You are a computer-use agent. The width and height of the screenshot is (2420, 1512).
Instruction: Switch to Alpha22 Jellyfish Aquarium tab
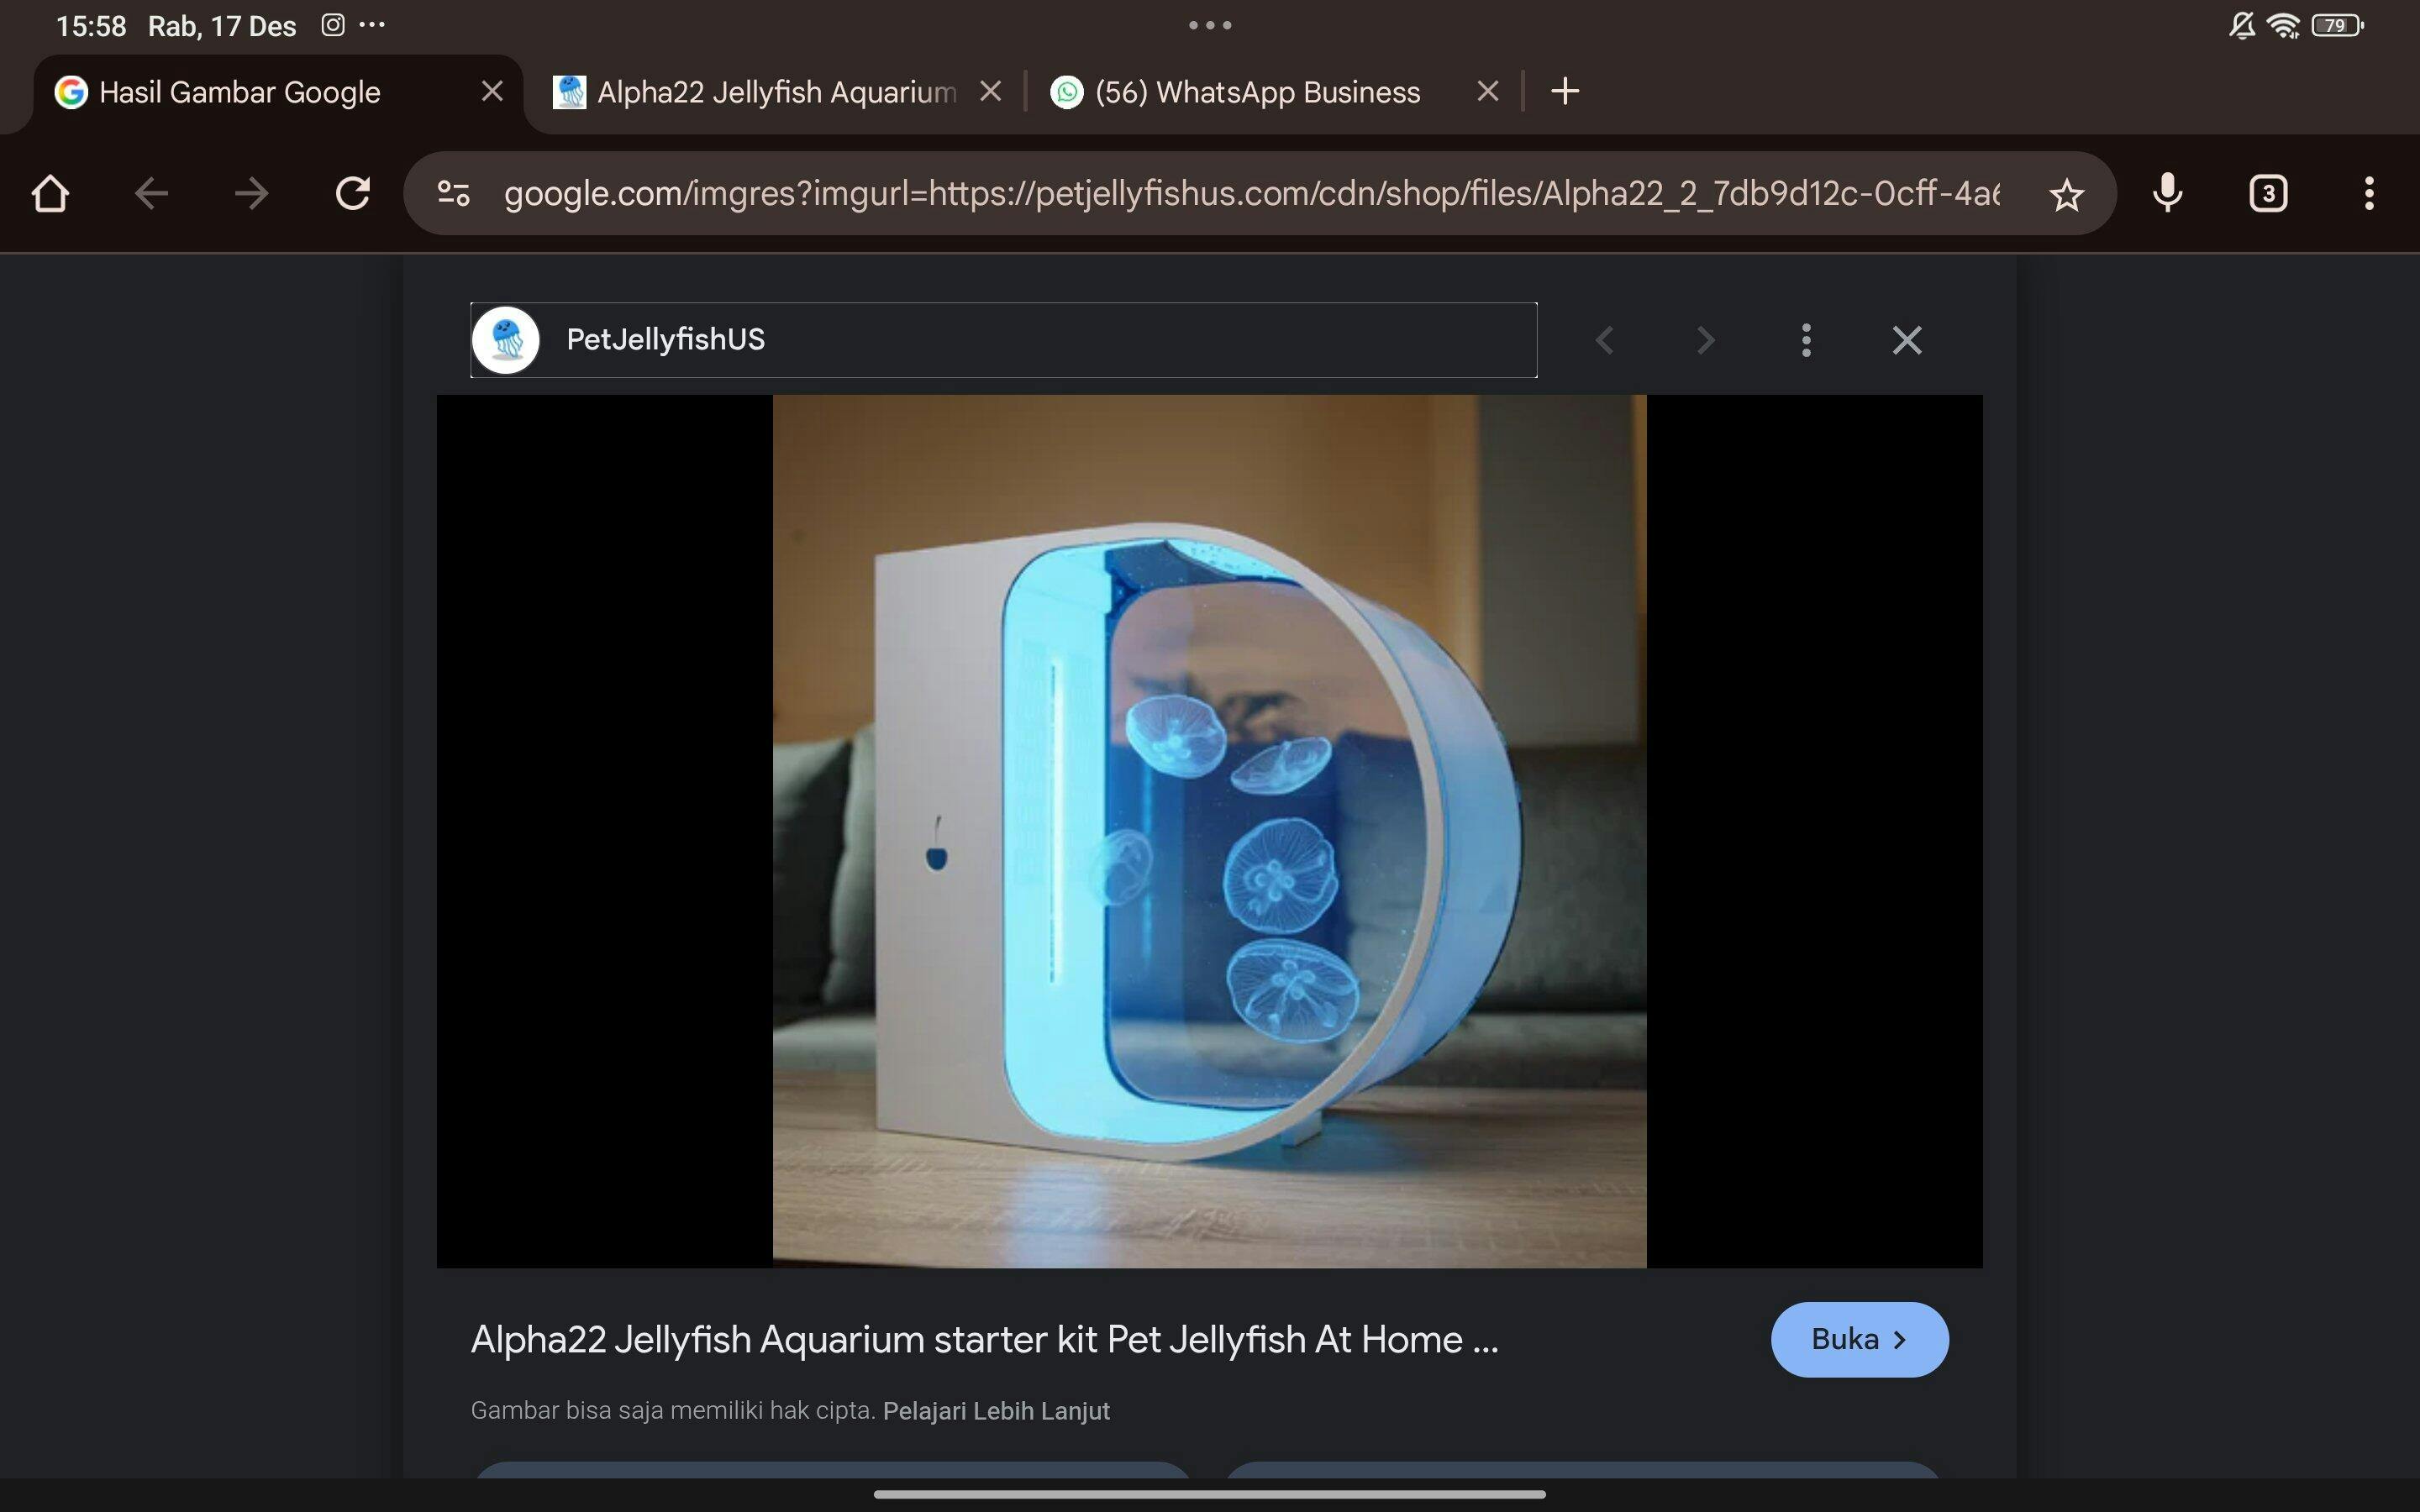click(760, 92)
